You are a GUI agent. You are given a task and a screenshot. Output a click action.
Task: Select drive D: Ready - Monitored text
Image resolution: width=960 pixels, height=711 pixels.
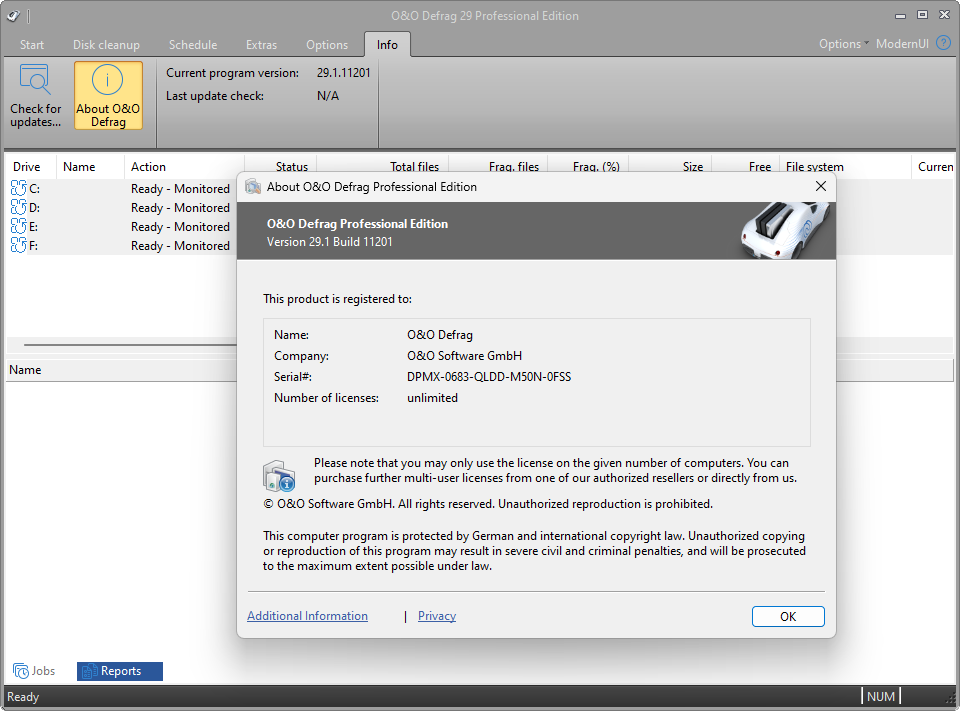pyautogui.click(x=180, y=208)
